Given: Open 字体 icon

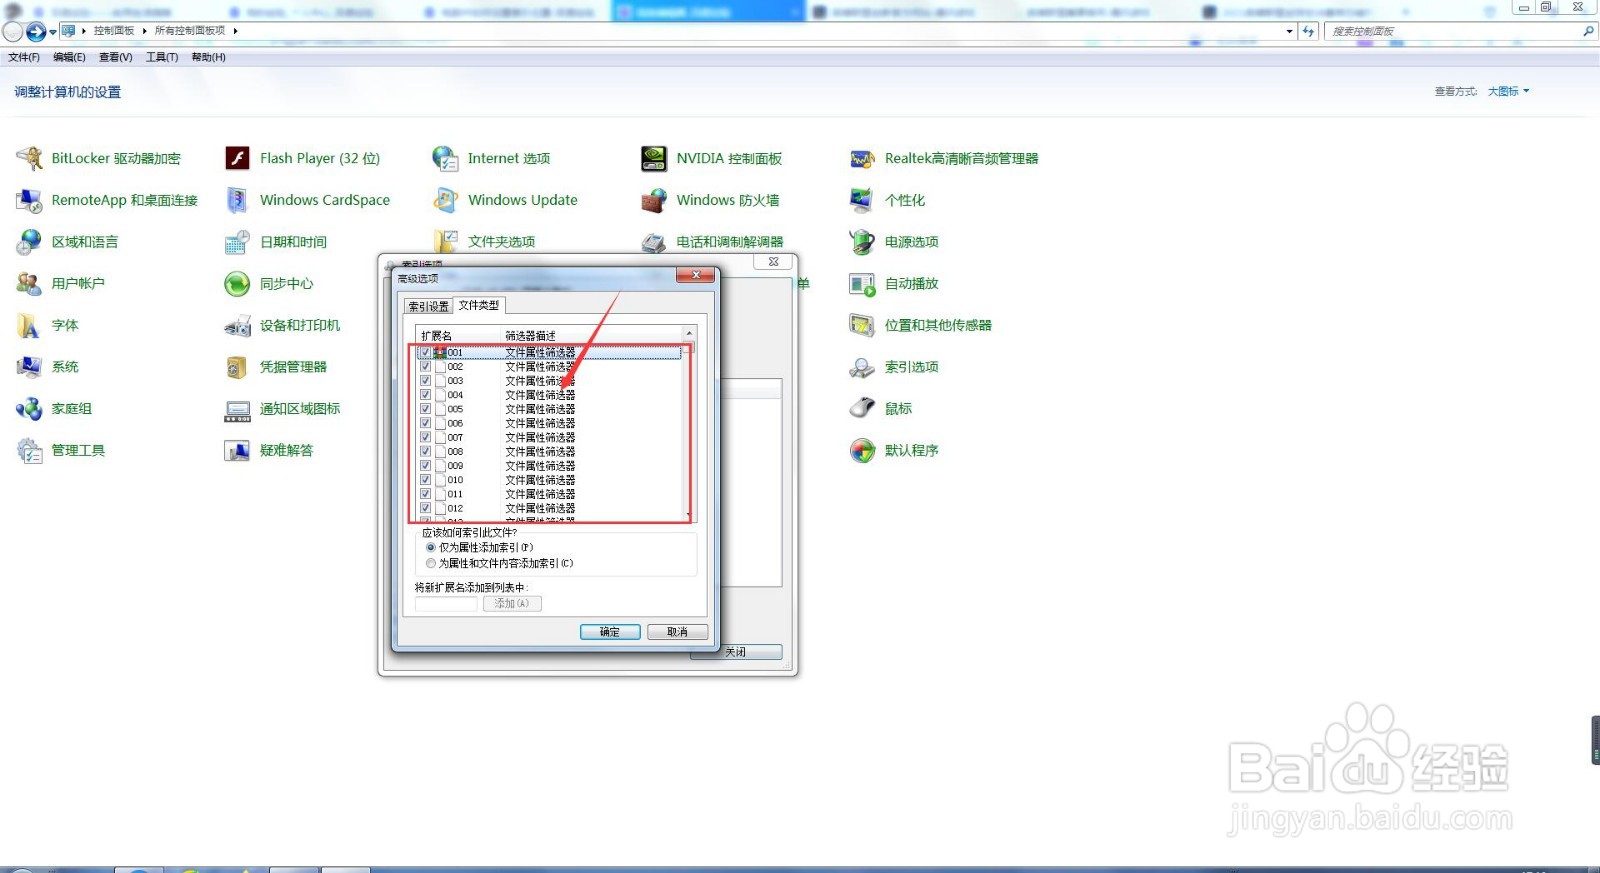Looking at the screenshot, I should tap(29, 325).
